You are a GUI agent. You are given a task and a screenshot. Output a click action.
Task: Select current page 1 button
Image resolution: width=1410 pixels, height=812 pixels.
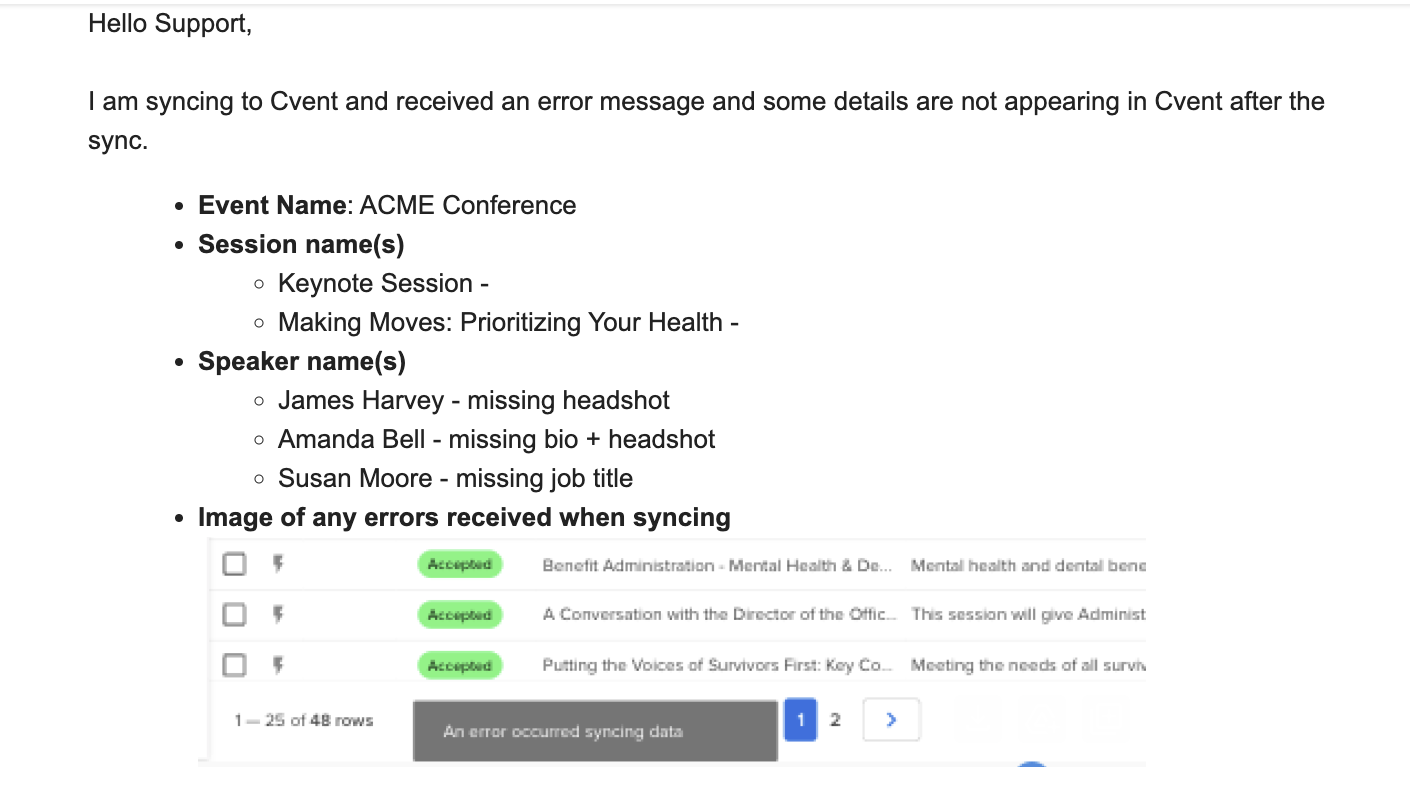[x=801, y=720]
